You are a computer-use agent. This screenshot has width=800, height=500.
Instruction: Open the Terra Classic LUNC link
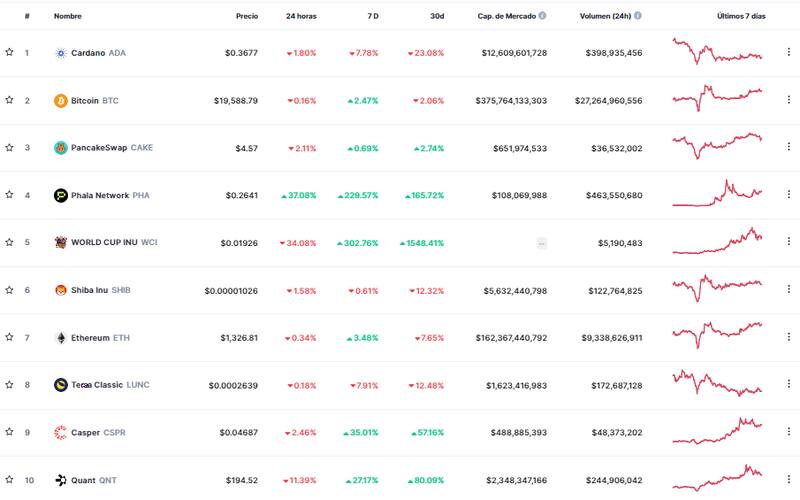[108, 385]
